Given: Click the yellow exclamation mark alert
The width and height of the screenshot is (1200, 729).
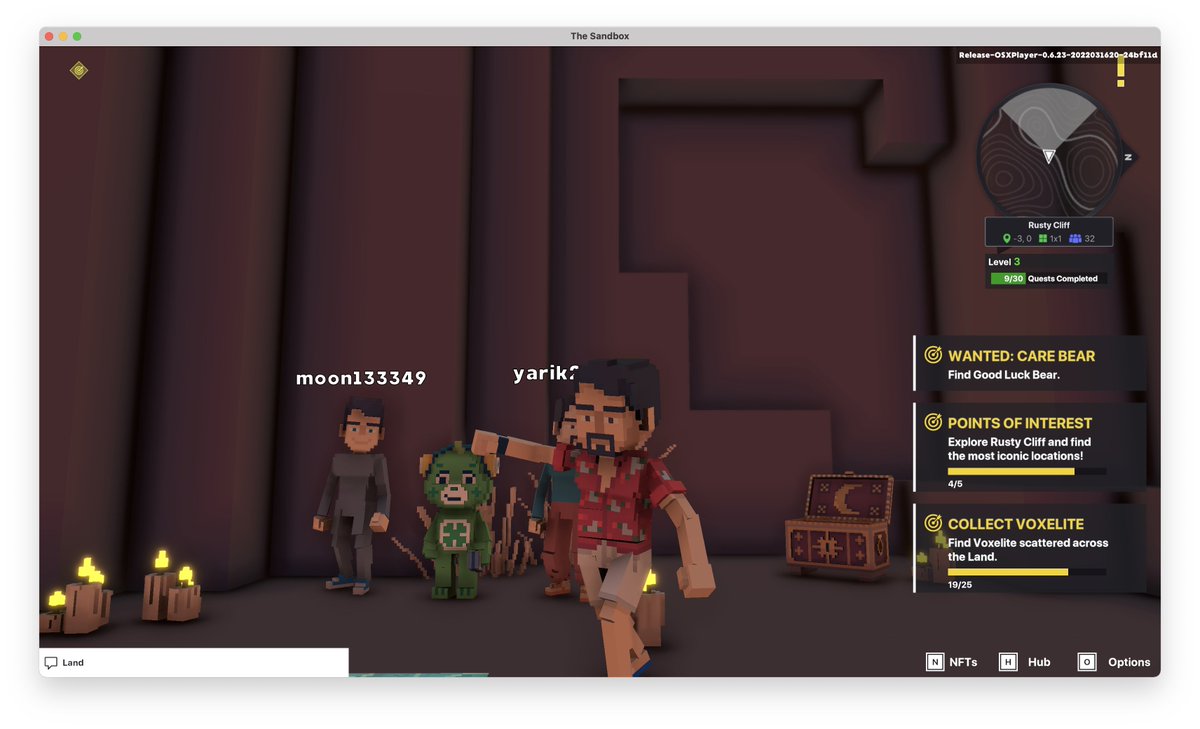Looking at the screenshot, I should [x=1121, y=72].
